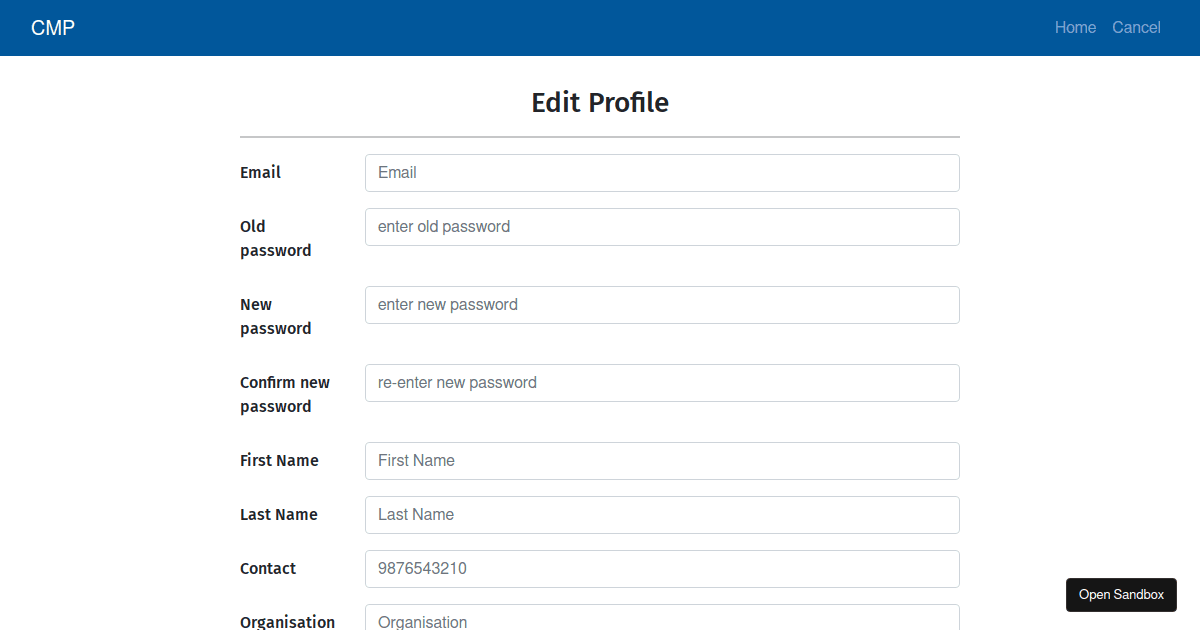Select the new password input box
The image size is (1200, 630).
point(662,304)
